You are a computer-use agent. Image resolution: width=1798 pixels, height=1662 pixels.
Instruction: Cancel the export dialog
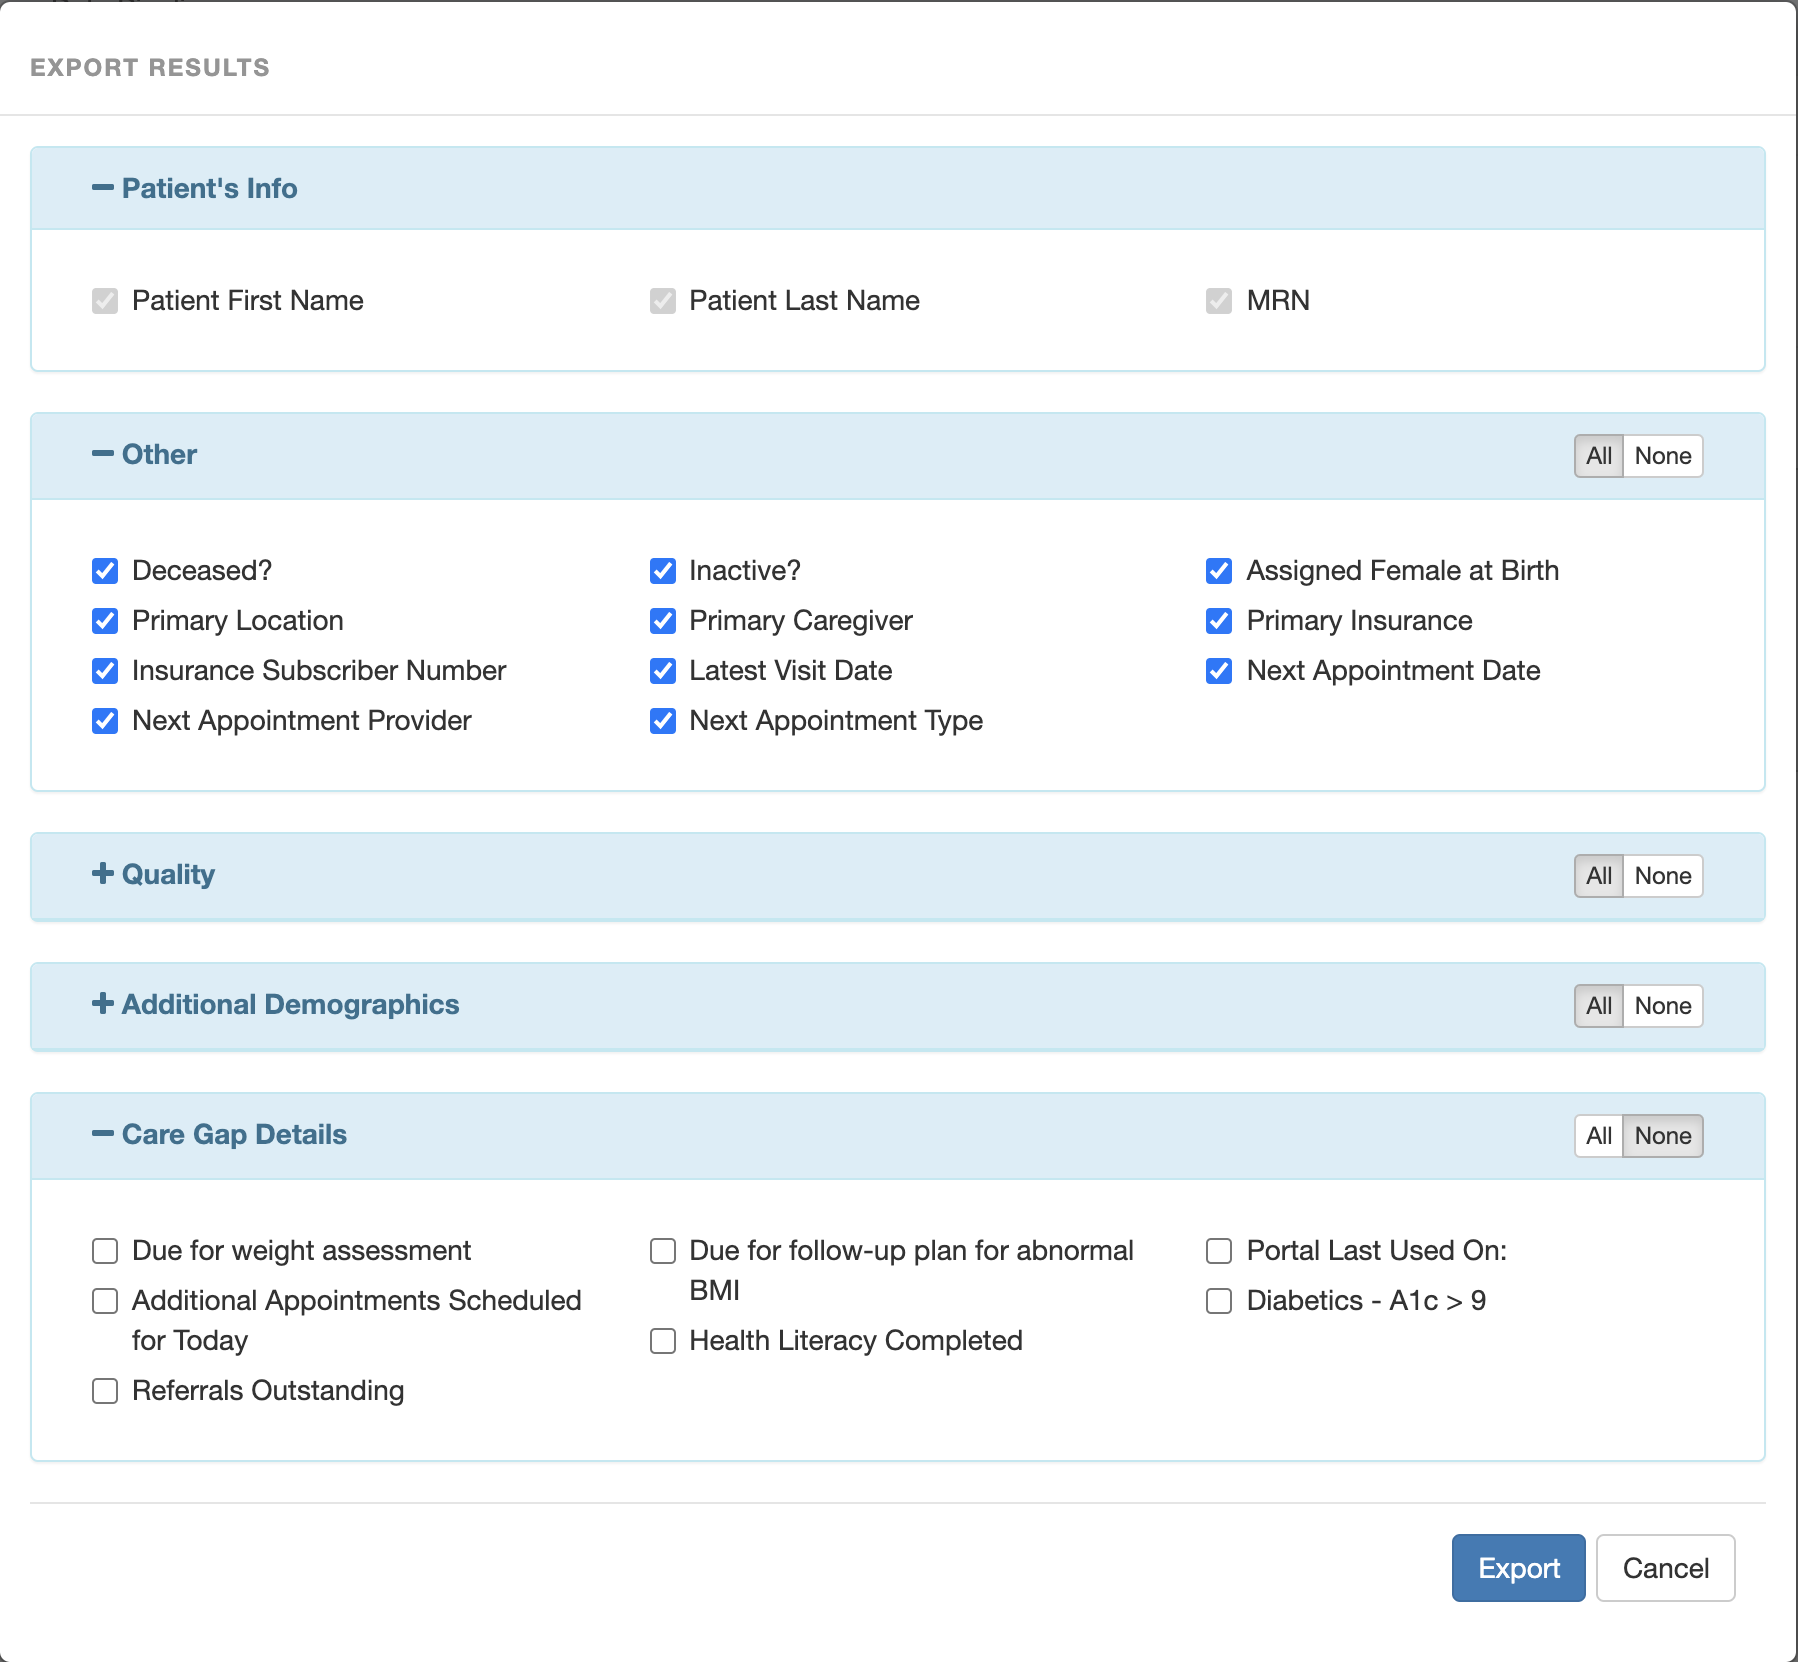pyautogui.click(x=1665, y=1568)
